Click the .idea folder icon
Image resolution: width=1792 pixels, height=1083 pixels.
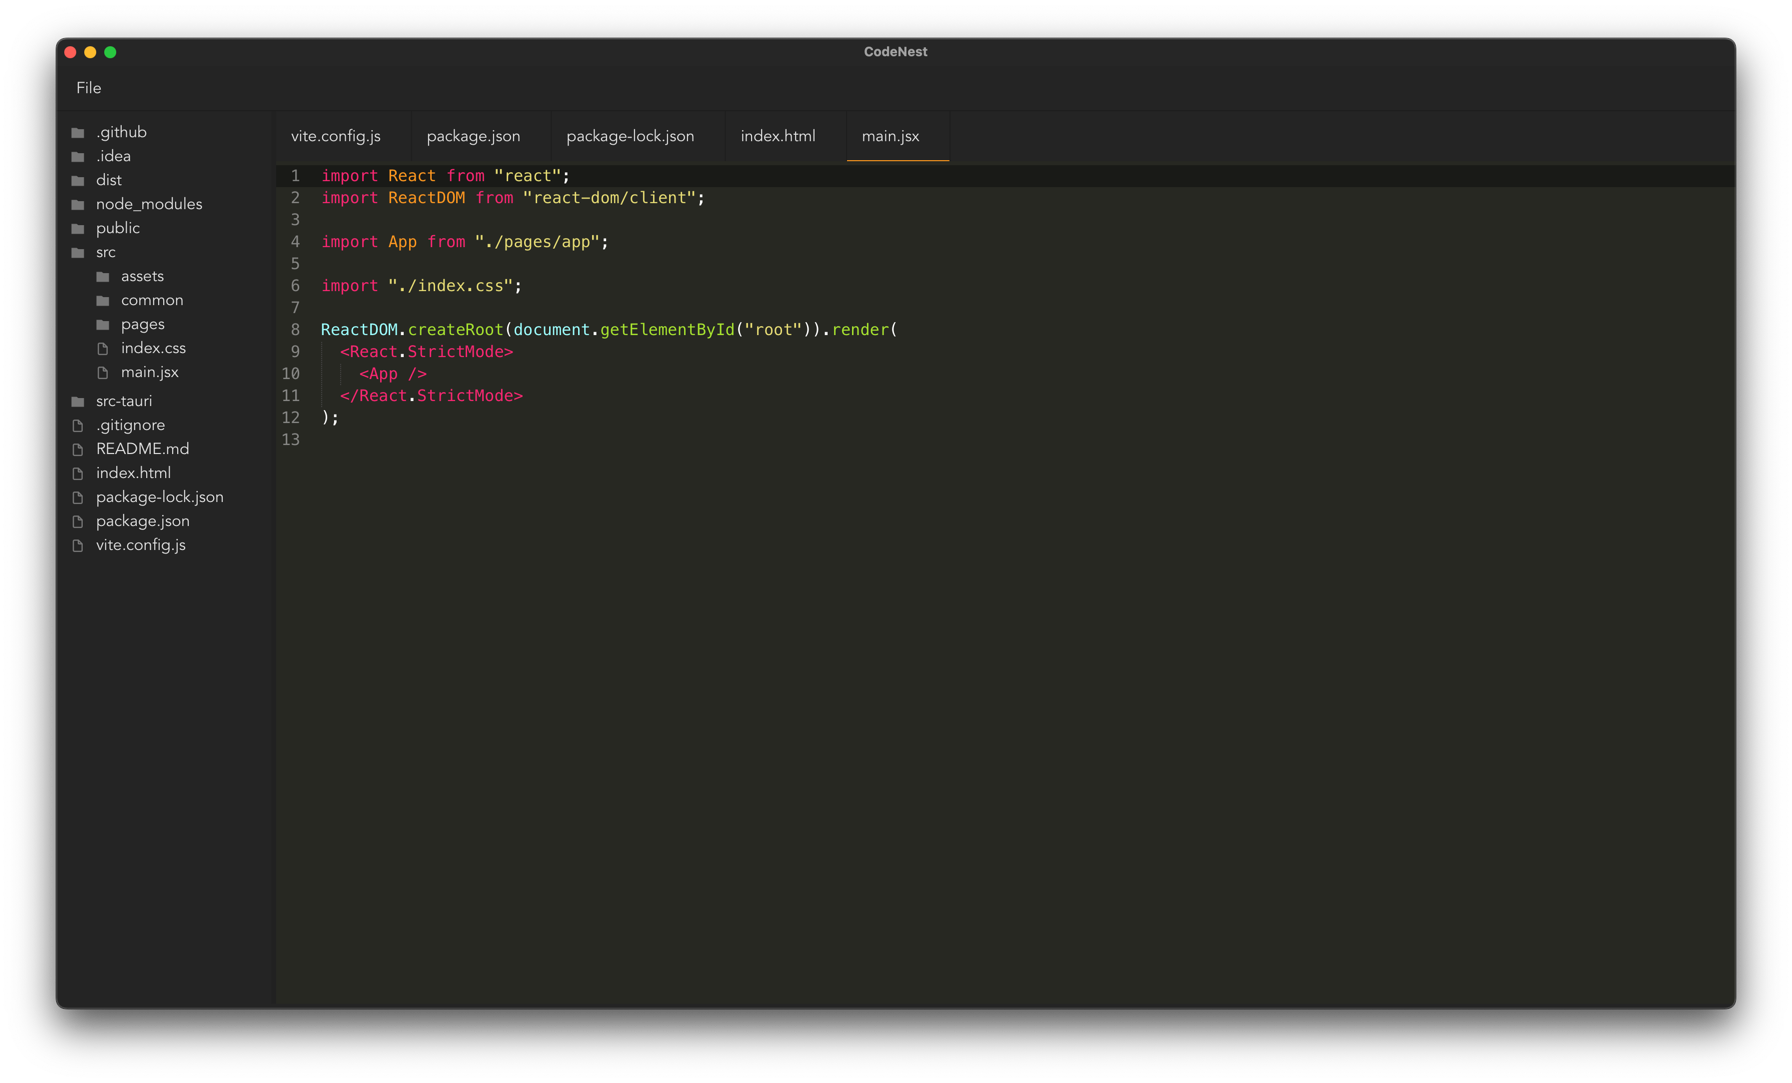pyautogui.click(x=78, y=156)
